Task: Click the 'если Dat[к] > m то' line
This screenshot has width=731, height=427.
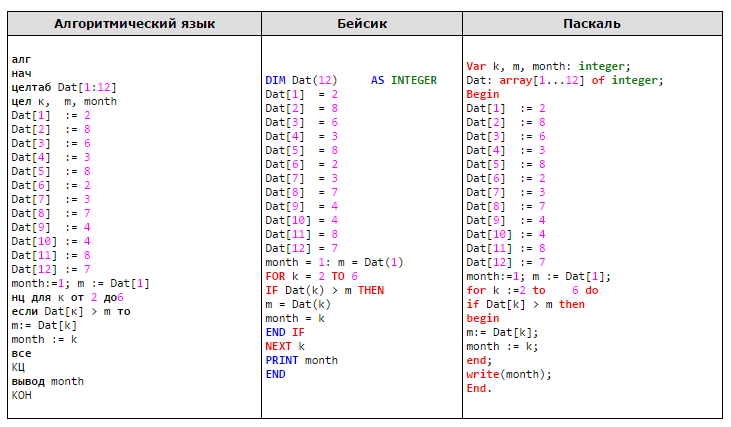Action: (71, 311)
